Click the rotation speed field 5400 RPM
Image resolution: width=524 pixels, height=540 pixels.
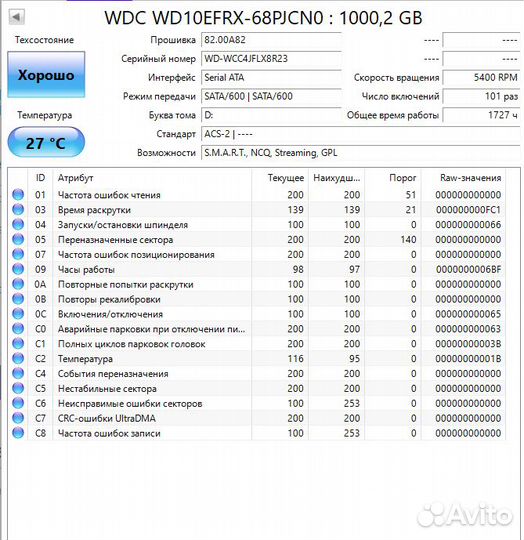pos(481,77)
